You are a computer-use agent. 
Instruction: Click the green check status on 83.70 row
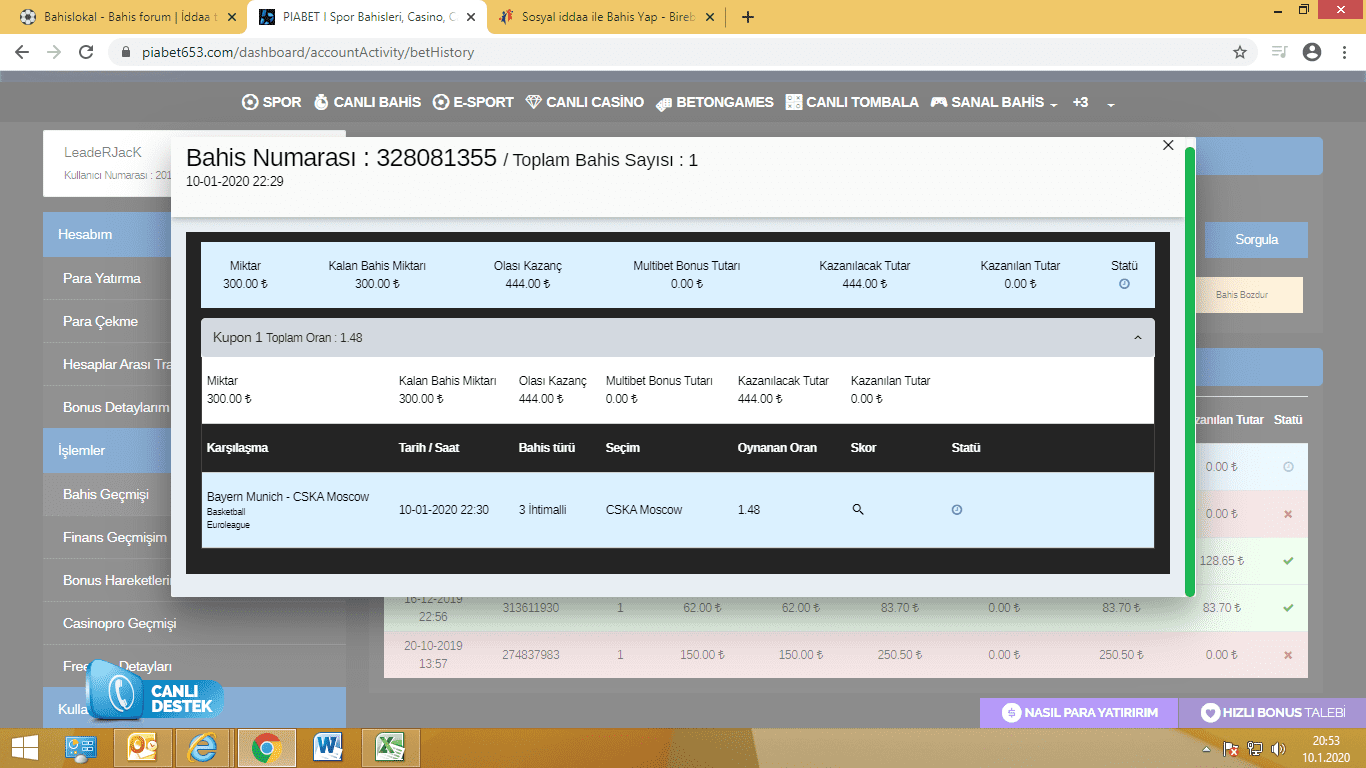point(1288,607)
